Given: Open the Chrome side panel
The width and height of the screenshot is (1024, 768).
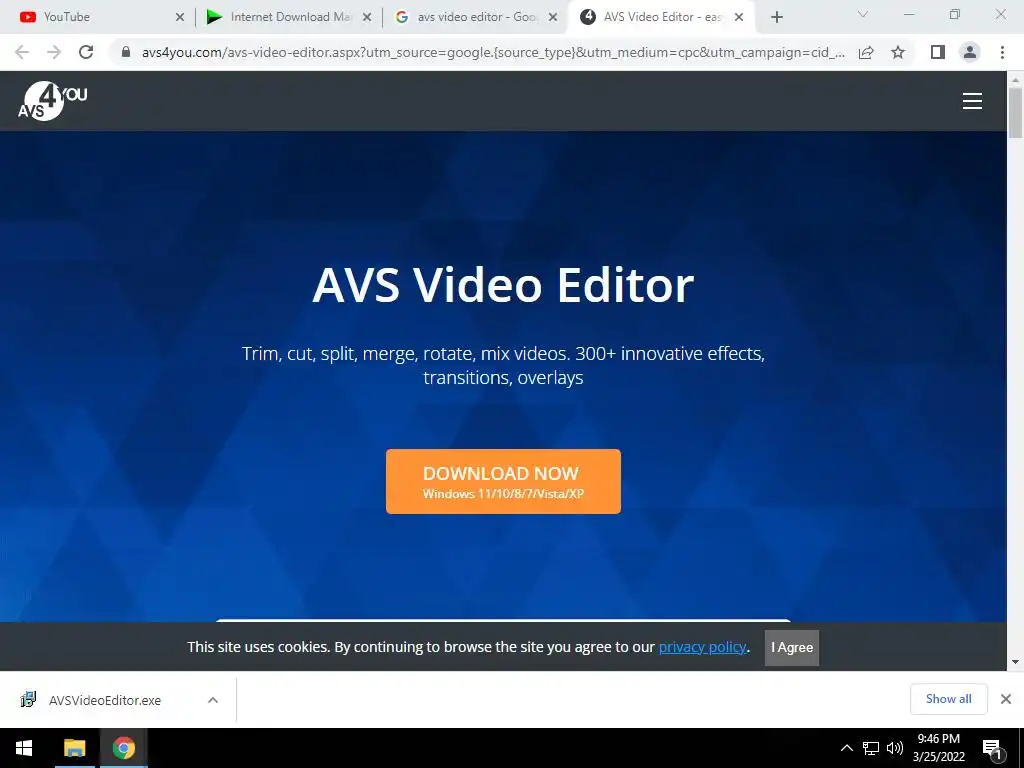Looking at the screenshot, I should click(x=938, y=52).
